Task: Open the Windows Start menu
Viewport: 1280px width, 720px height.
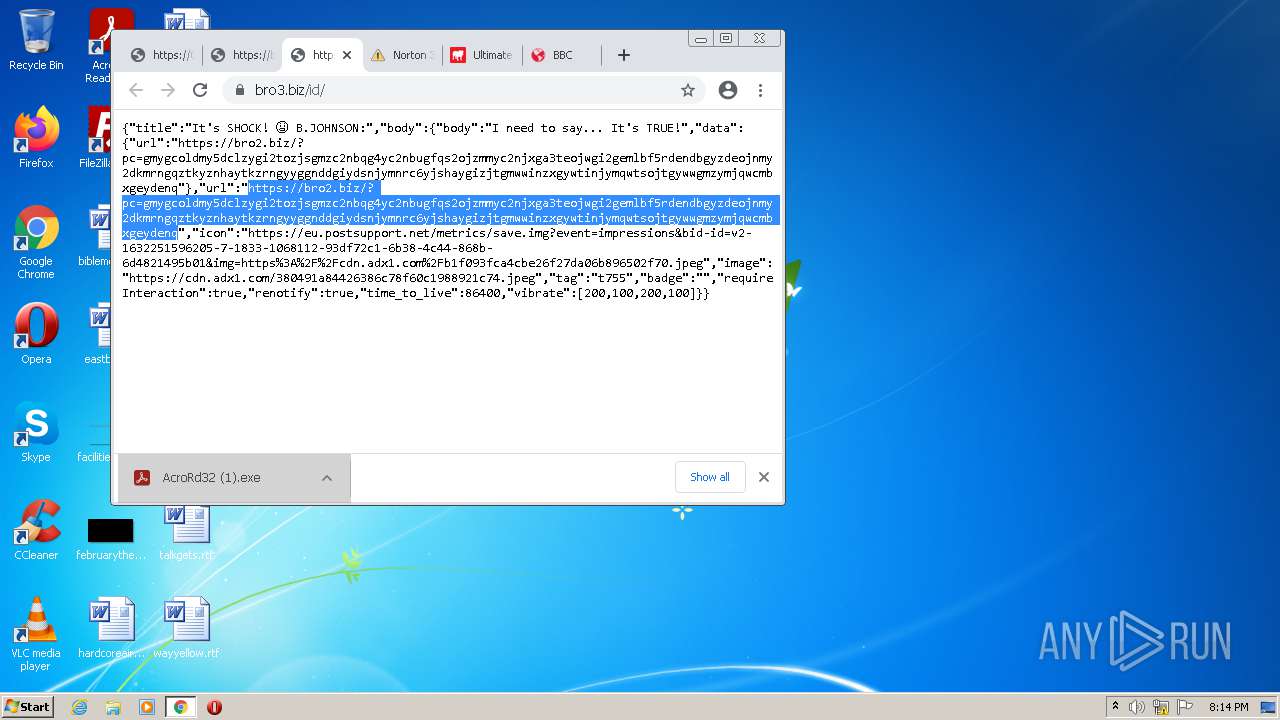Action: click(x=27, y=707)
